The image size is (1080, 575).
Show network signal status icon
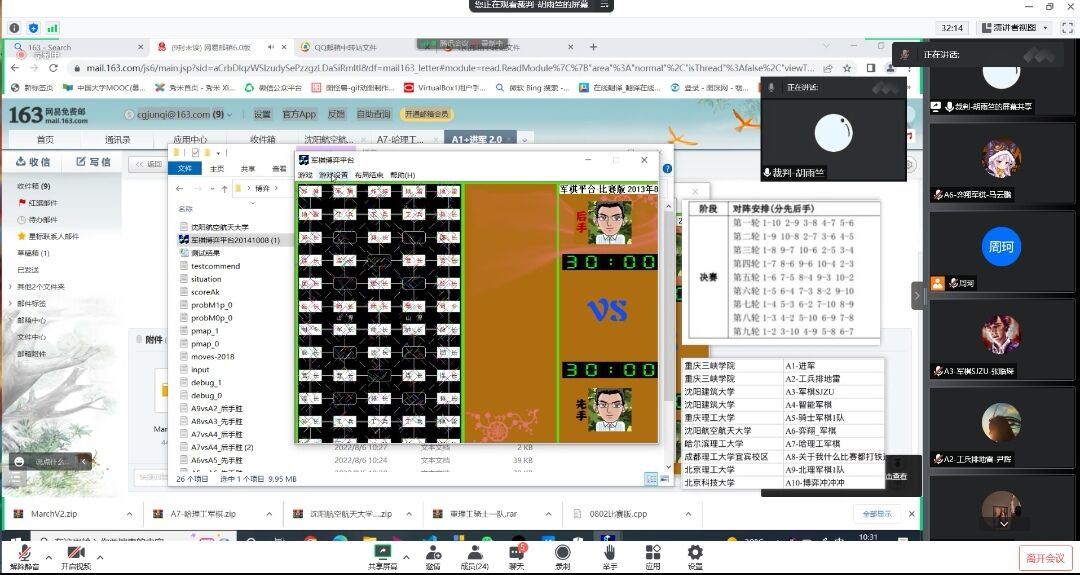pos(53,28)
